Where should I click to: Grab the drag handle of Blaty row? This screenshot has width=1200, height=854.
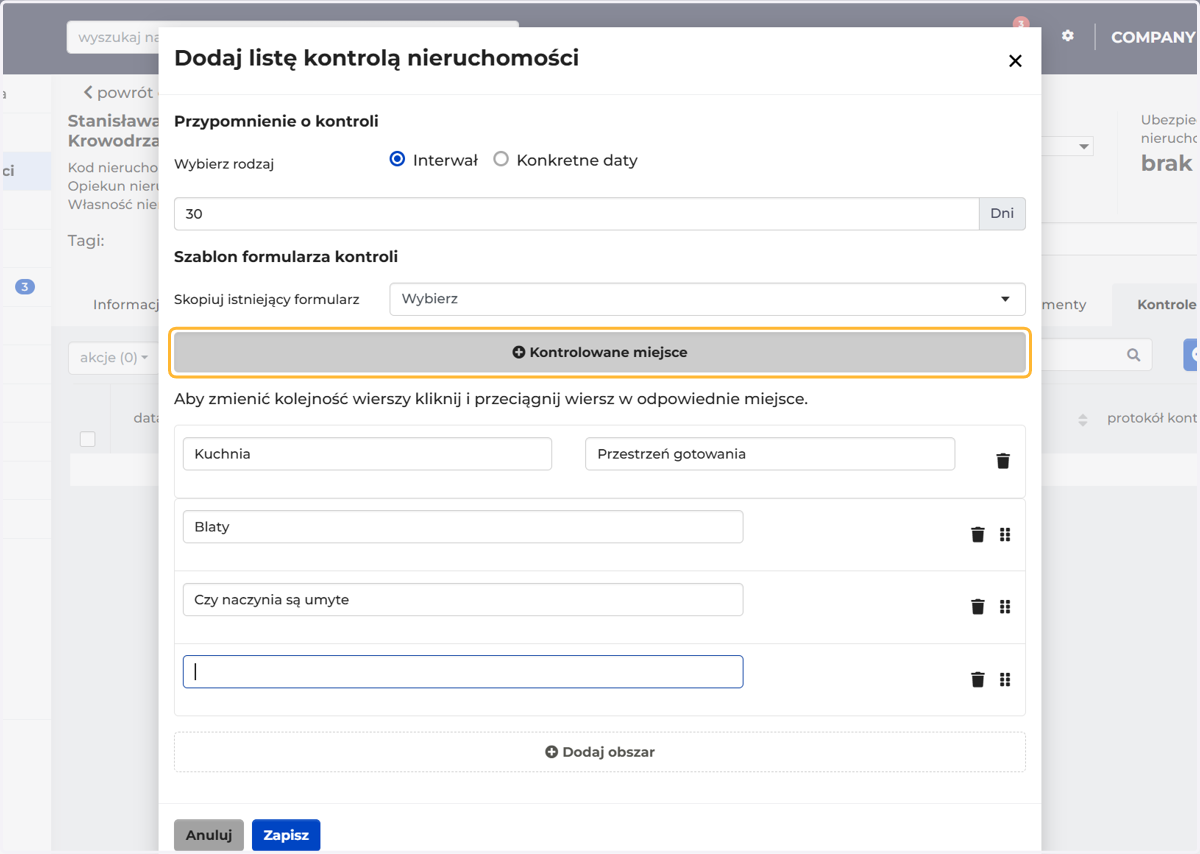click(1005, 534)
